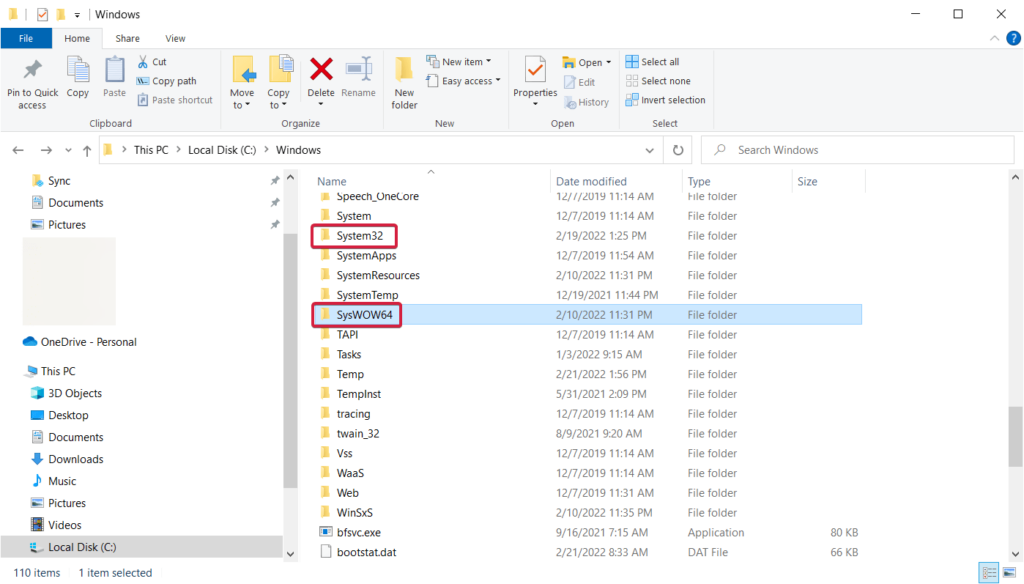Select all items in folder
The width and height of the screenshot is (1024, 584).
coord(652,61)
